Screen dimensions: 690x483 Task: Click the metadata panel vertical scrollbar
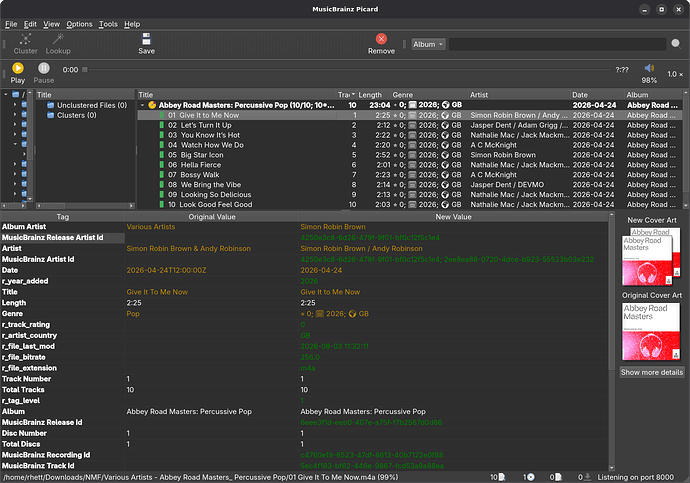point(611,342)
